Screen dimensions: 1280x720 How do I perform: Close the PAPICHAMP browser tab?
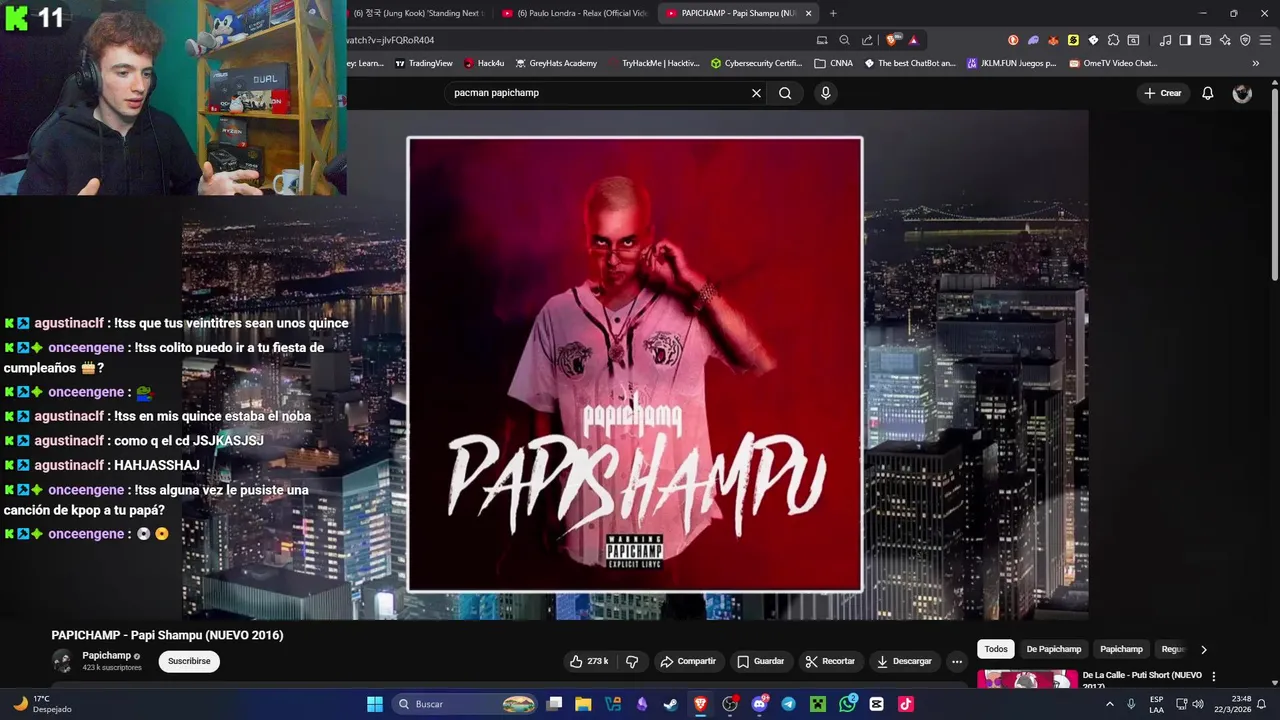coord(808,13)
